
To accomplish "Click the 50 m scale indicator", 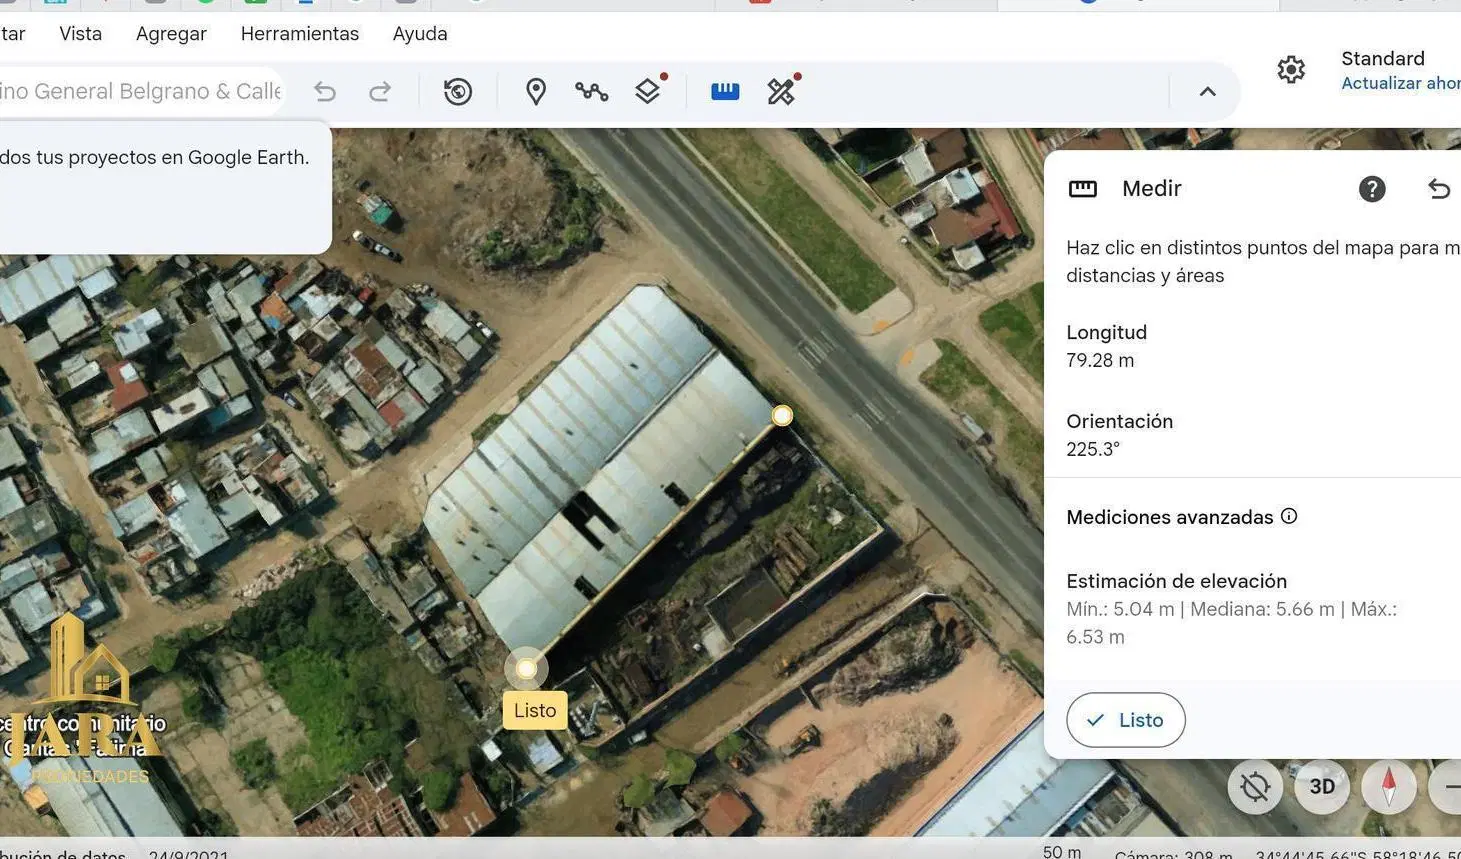I will tap(1062, 852).
